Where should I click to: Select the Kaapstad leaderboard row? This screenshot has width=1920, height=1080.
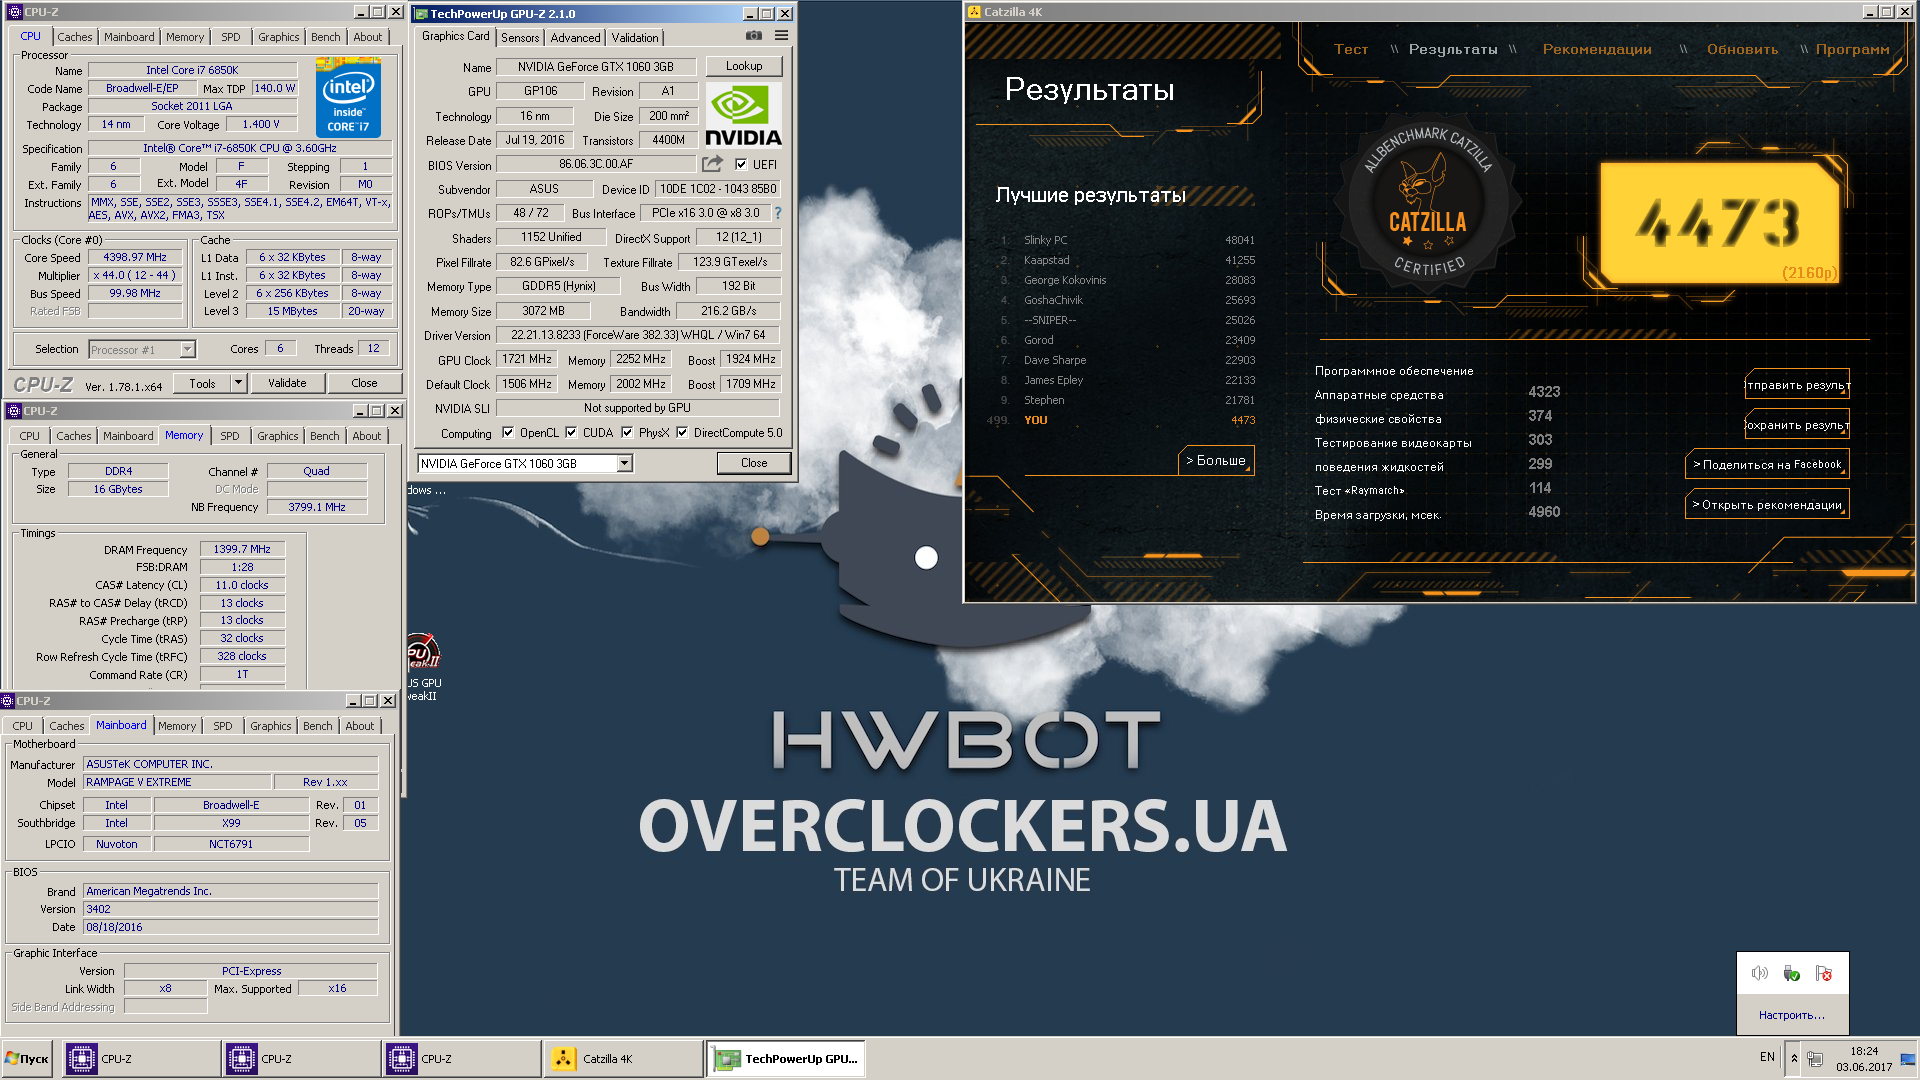coord(1127,260)
